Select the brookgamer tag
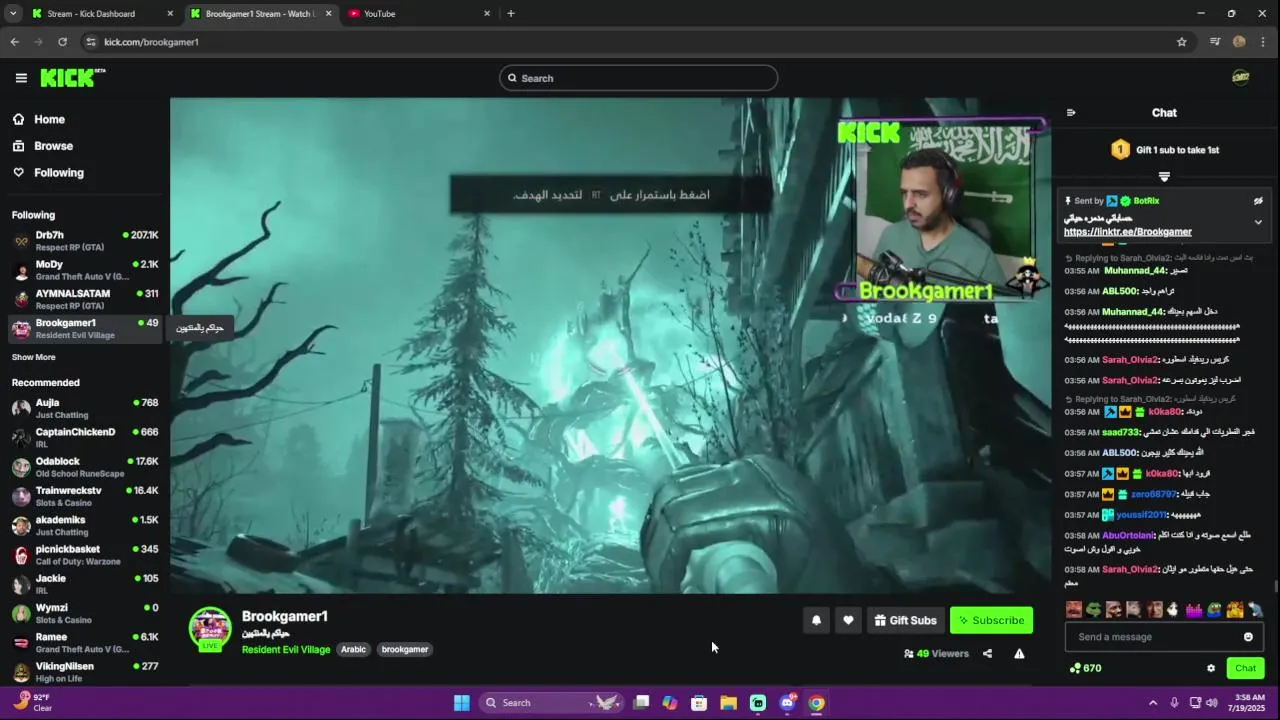Viewport: 1280px width, 720px height. [x=405, y=649]
